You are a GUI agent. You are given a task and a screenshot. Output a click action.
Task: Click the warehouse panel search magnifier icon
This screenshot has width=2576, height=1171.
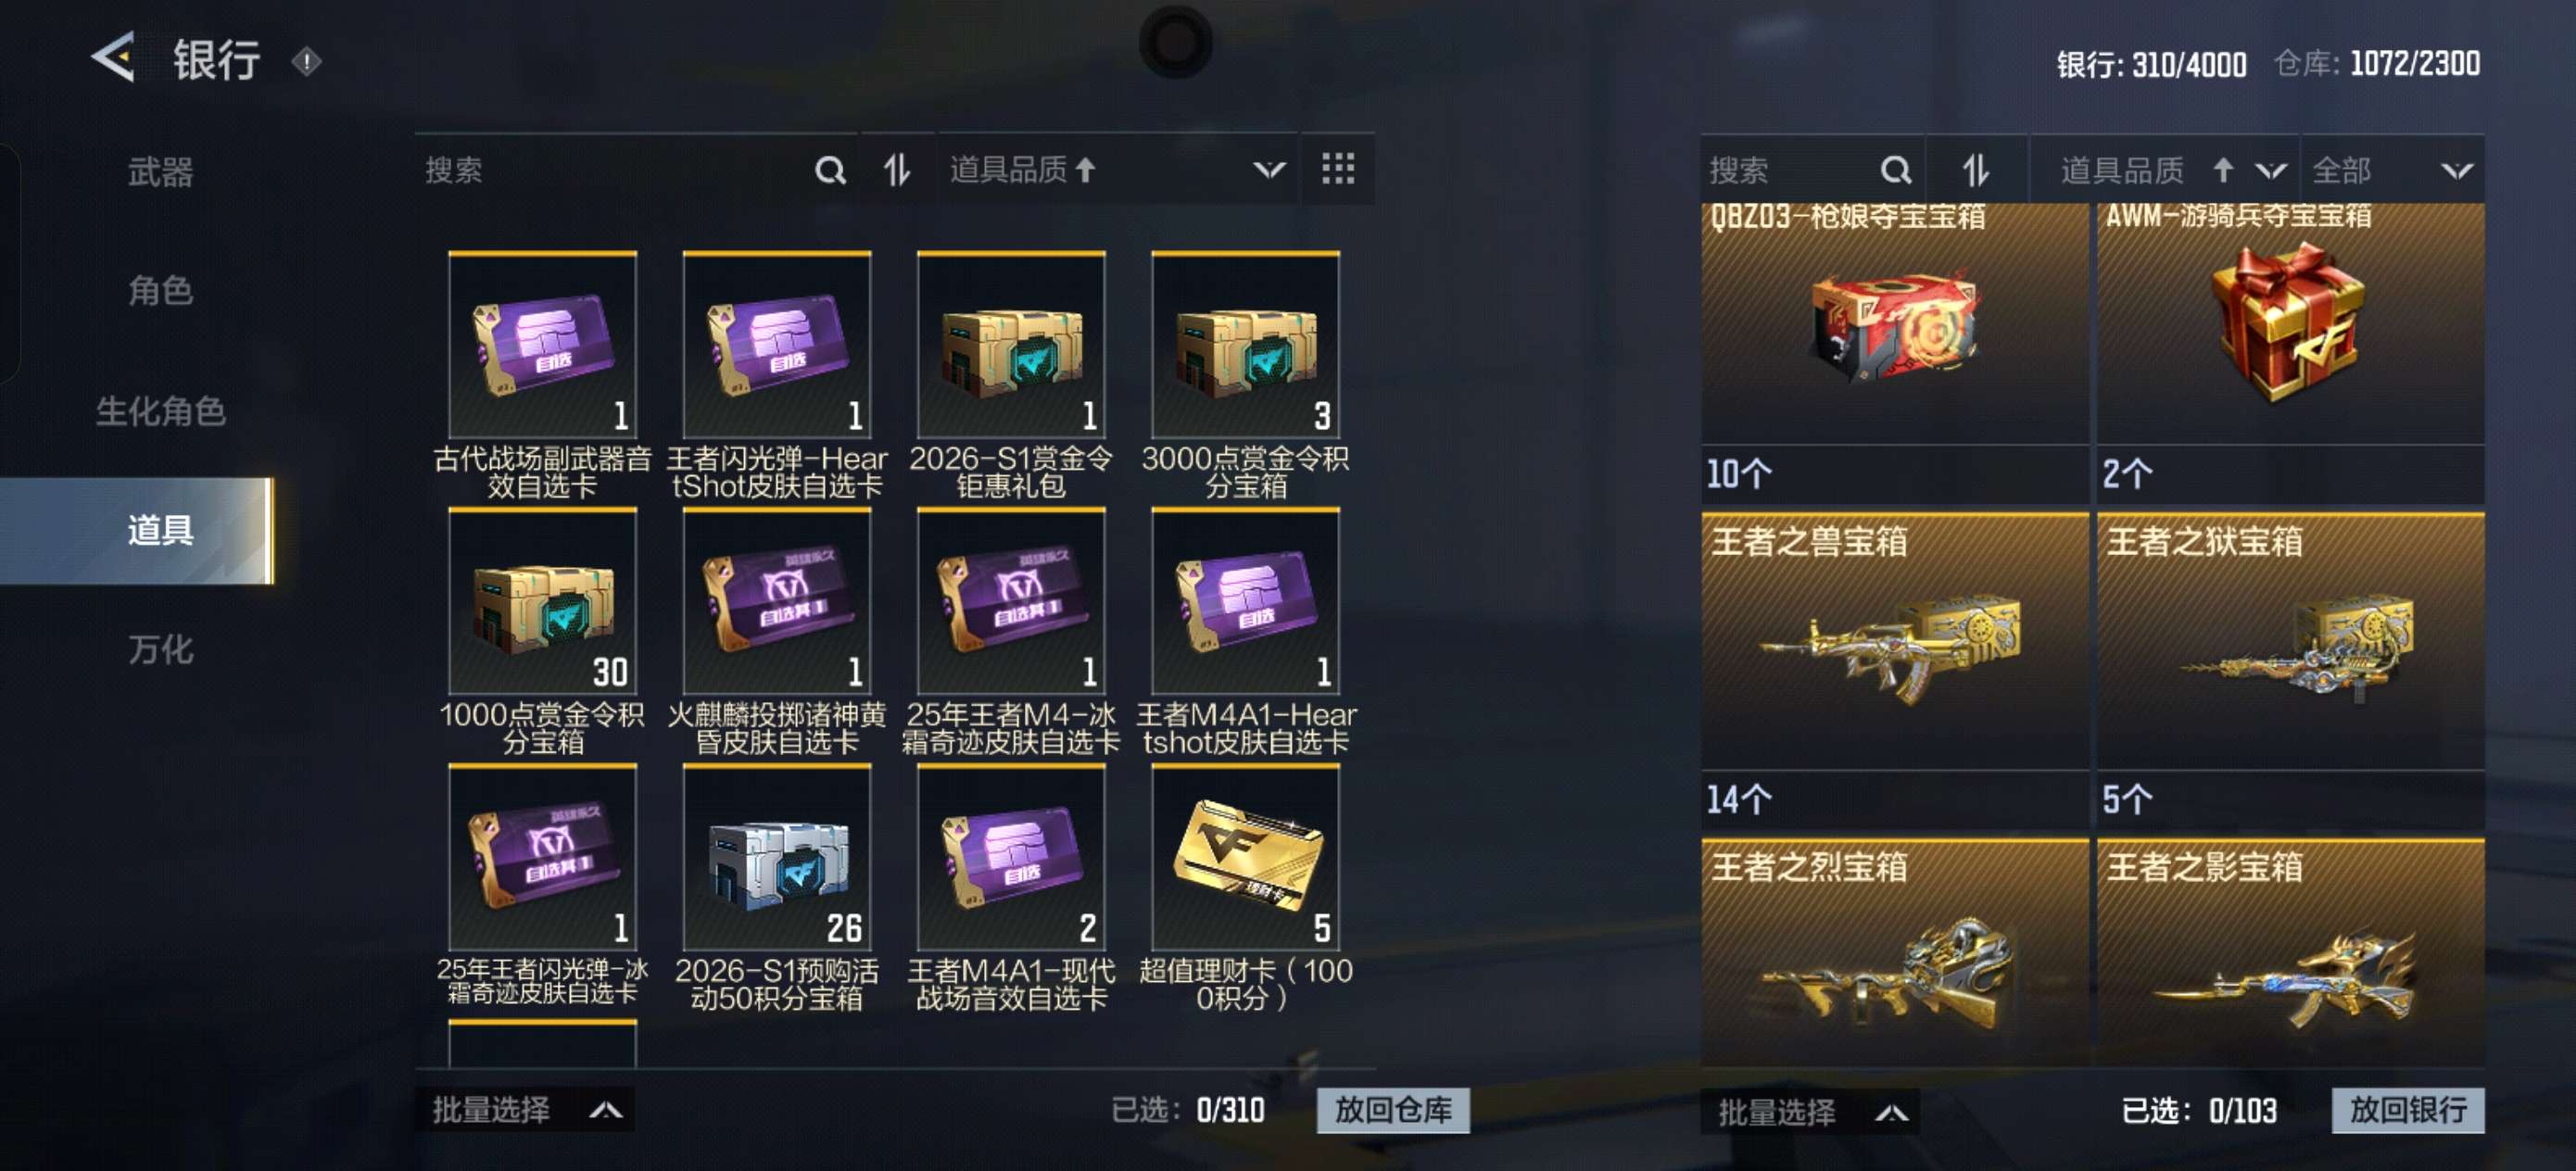tap(1895, 170)
